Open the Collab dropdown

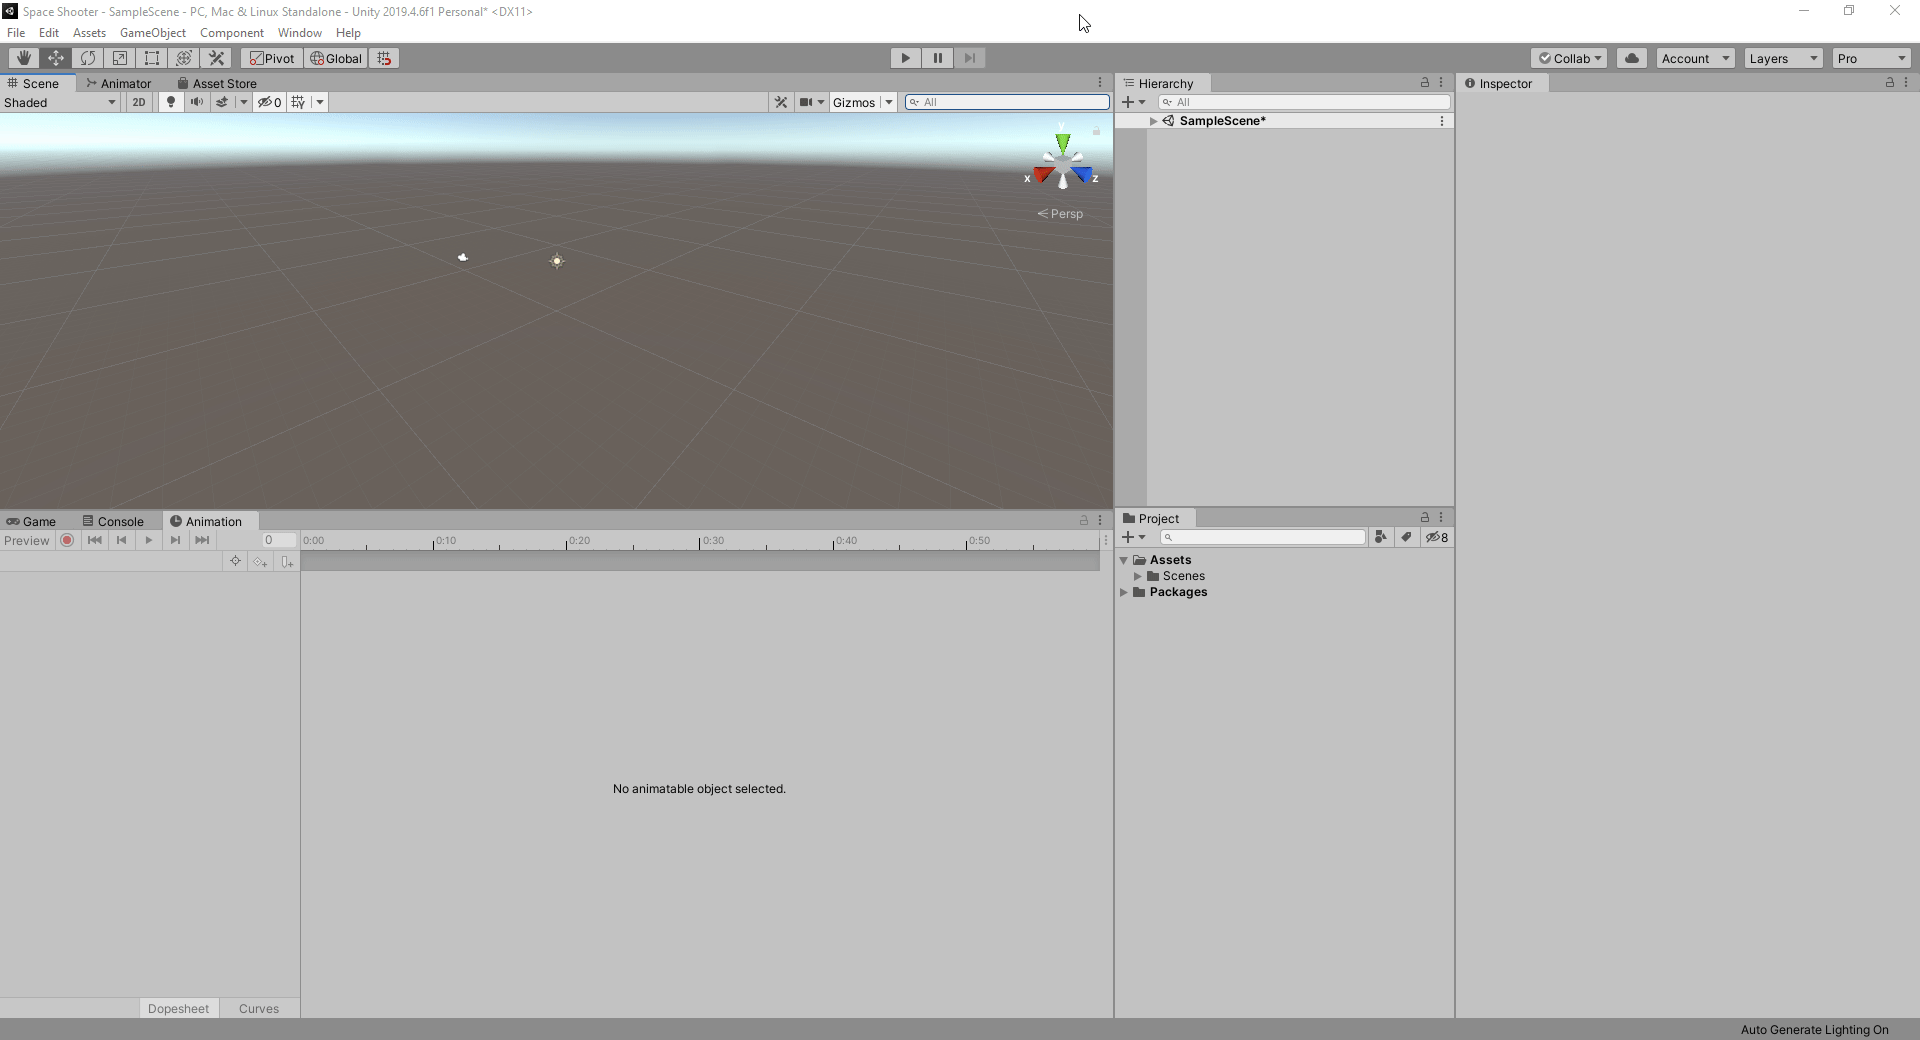[x=1569, y=58]
